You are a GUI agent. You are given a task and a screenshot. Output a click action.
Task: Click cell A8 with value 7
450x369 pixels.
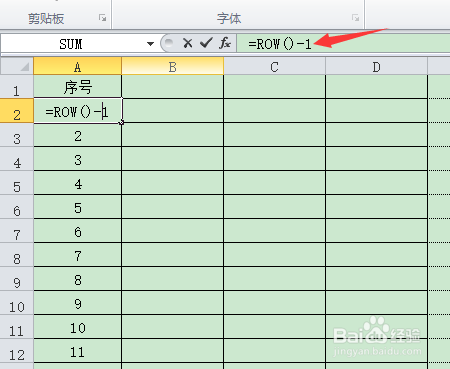pos(78,255)
